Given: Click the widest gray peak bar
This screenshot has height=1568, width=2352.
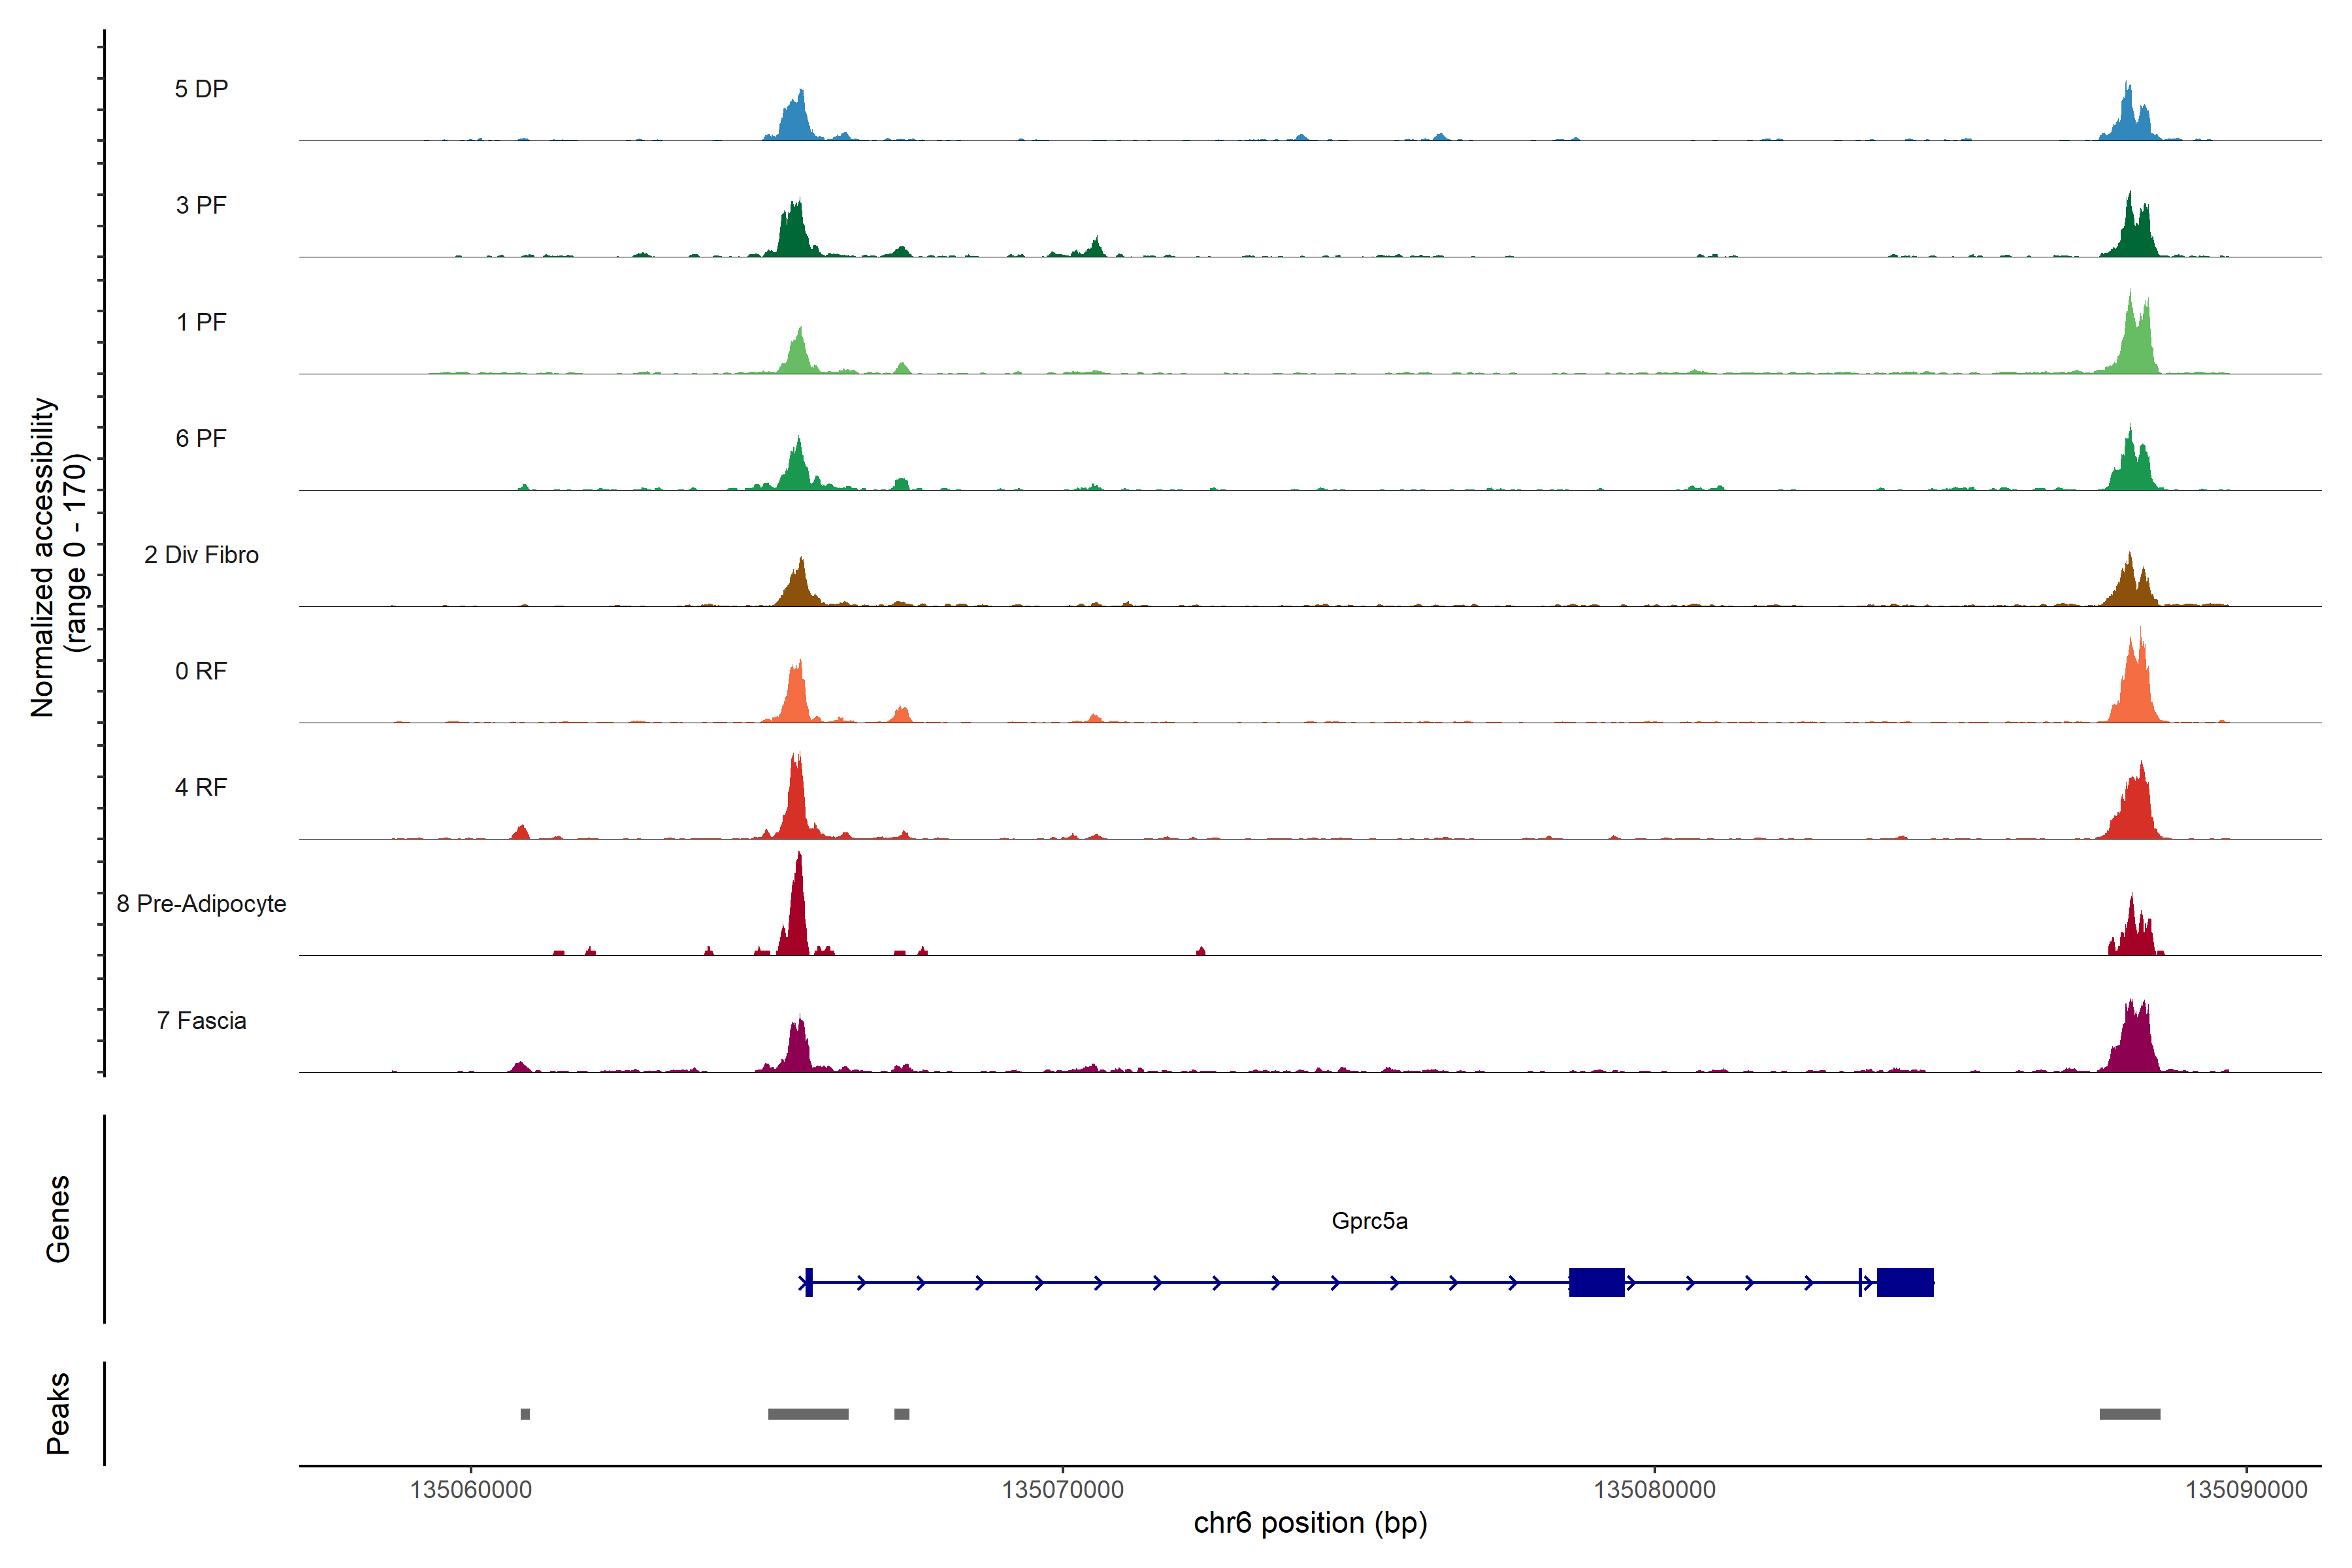Looking at the screenshot, I should tap(808, 1414).
